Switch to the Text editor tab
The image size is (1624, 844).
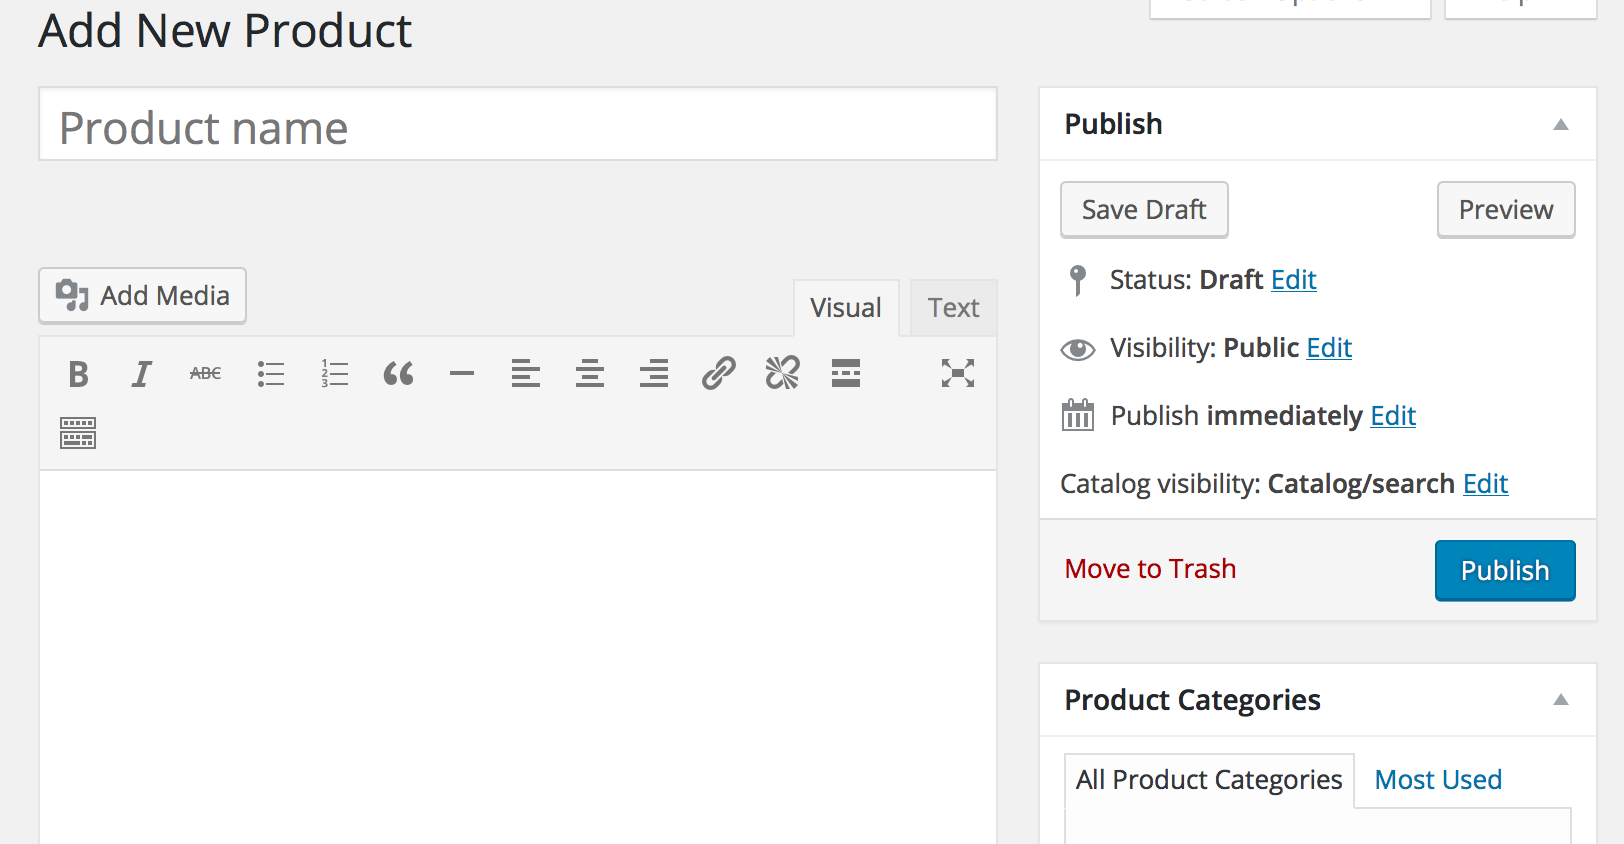(x=953, y=308)
